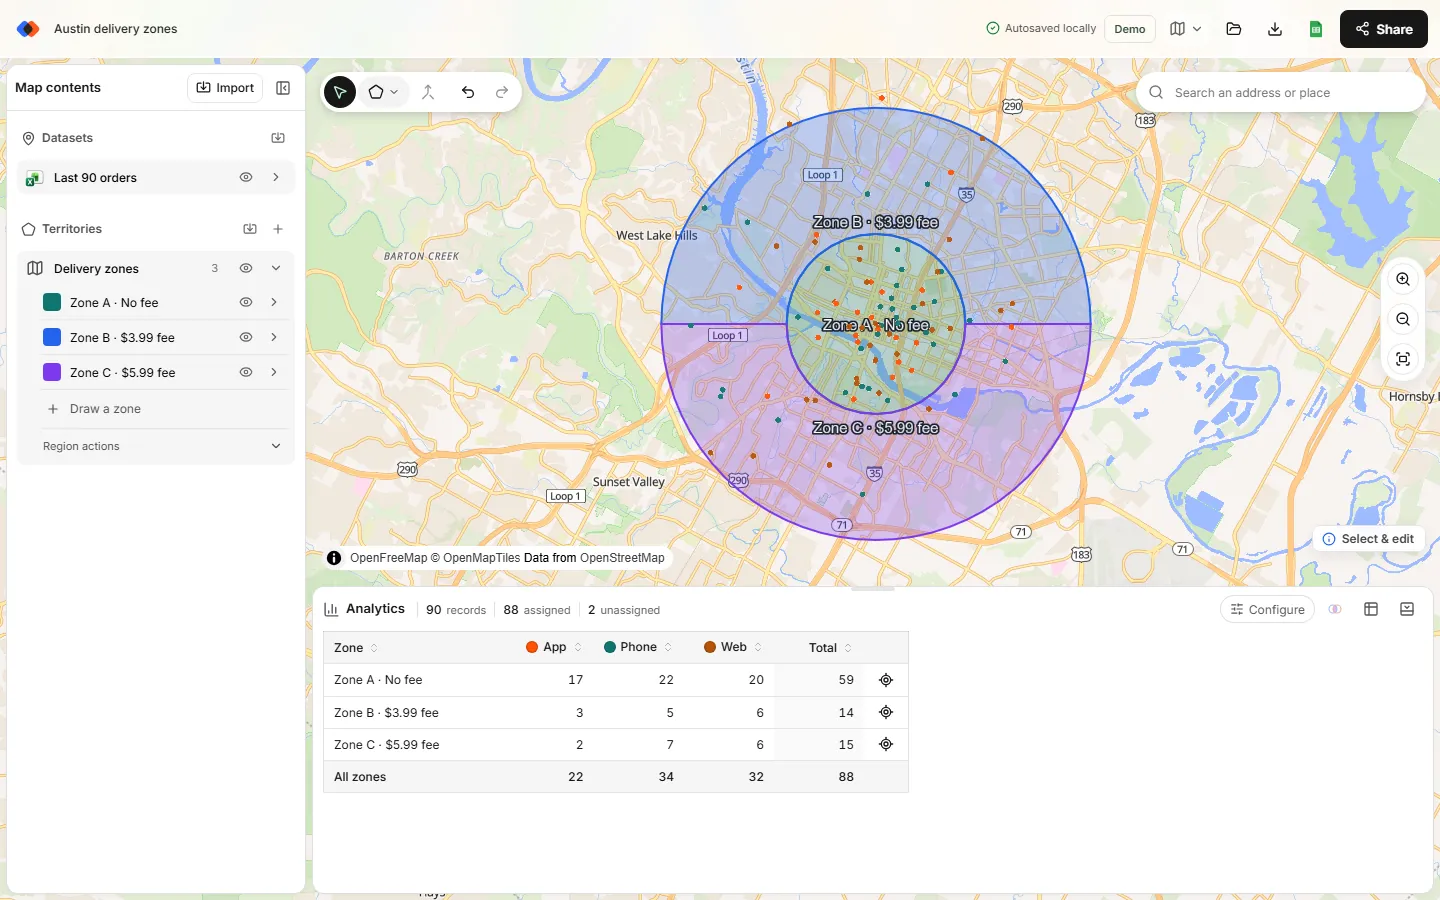Click the import icon beside Territories

[x=250, y=229]
